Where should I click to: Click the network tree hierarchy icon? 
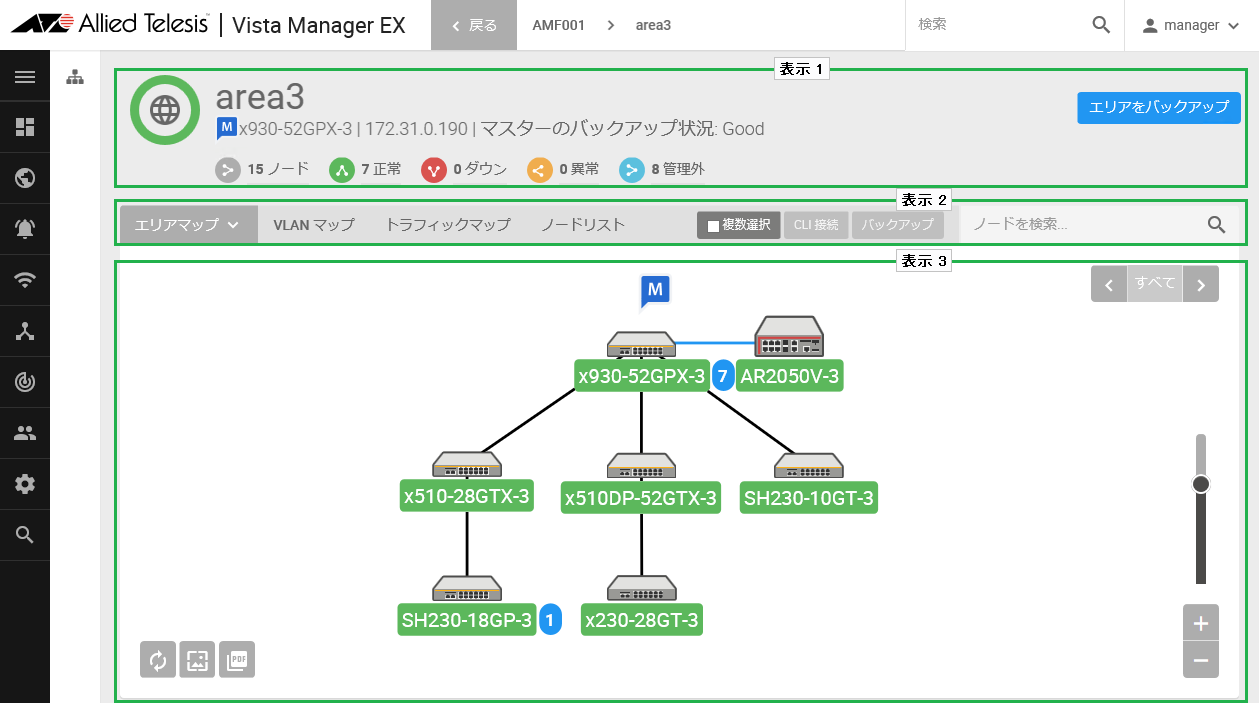point(75,77)
